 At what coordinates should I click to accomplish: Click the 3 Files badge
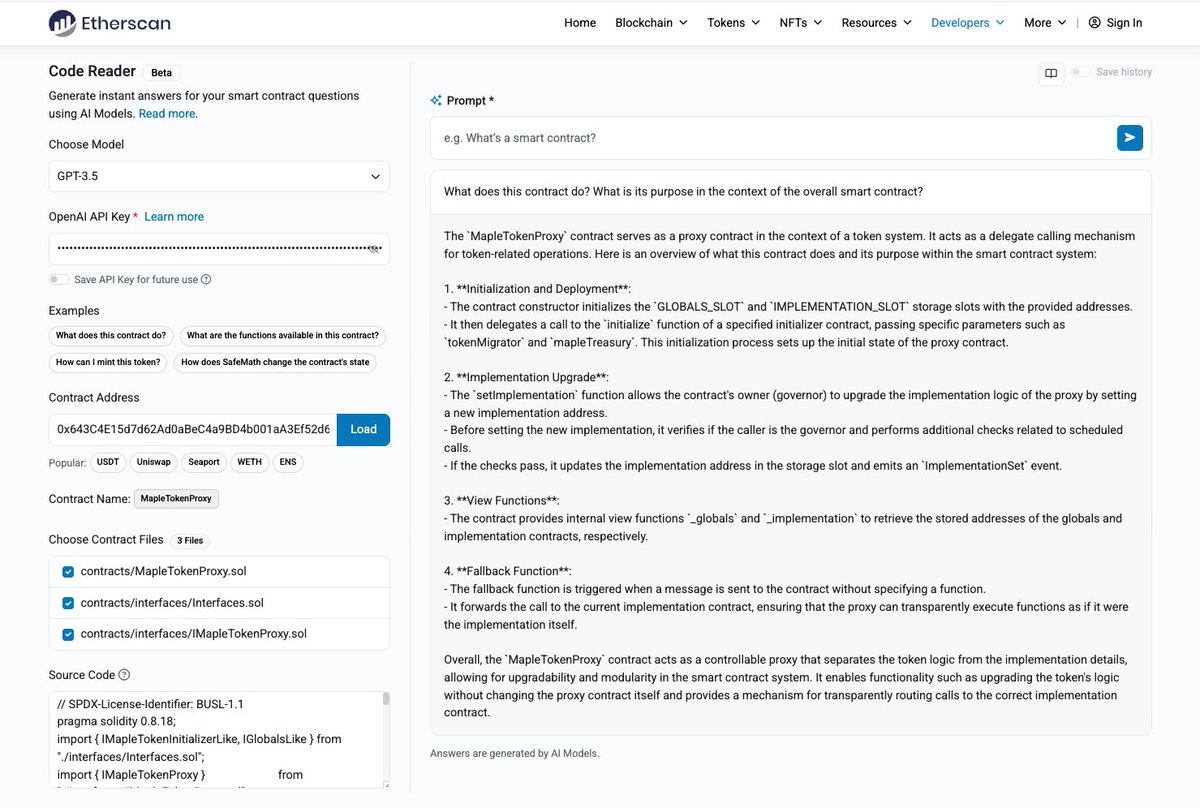point(190,540)
